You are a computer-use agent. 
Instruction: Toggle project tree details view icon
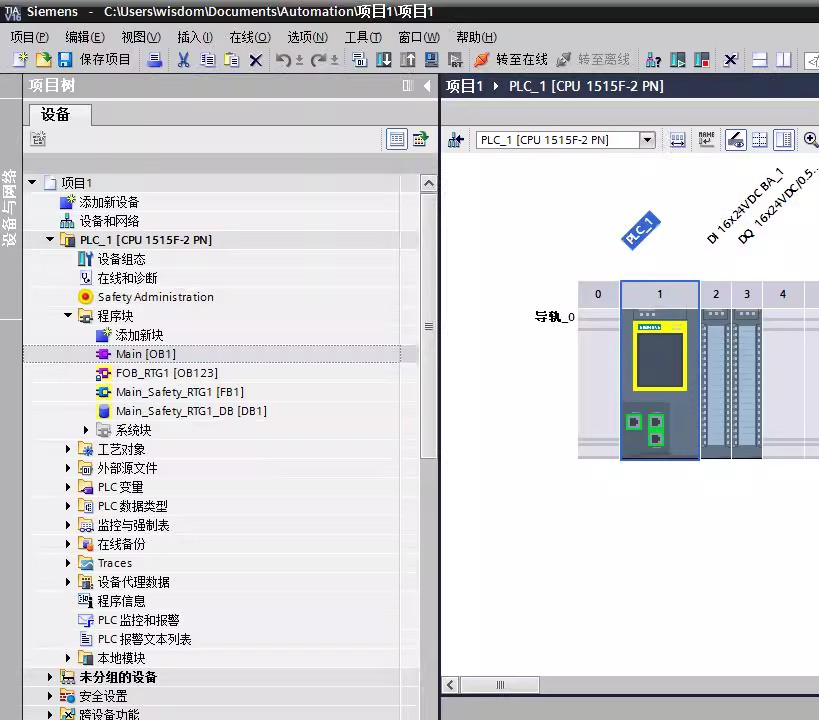tap(396, 140)
